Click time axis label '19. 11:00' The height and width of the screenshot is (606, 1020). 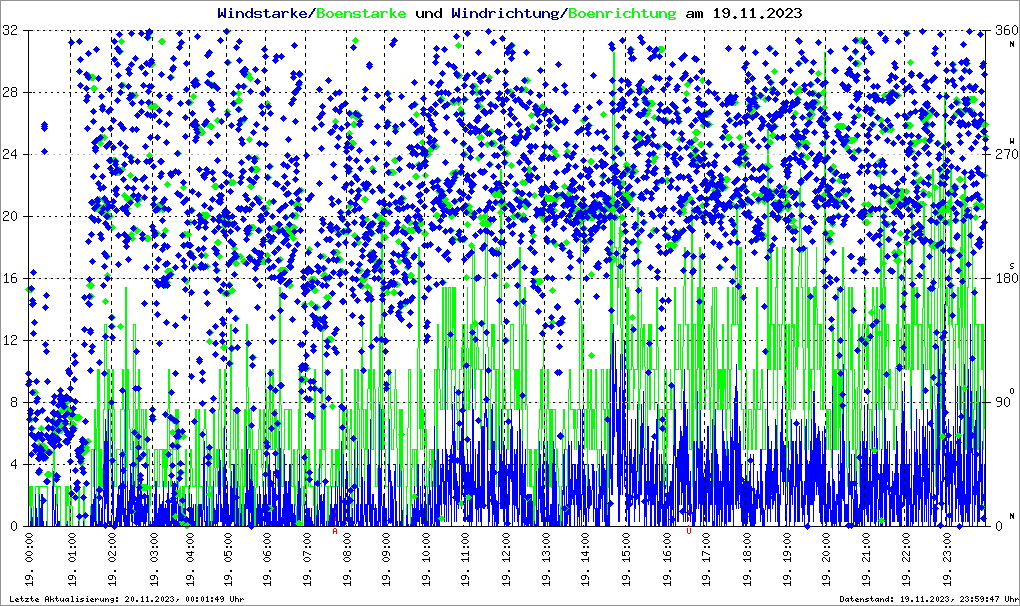click(466, 559)
